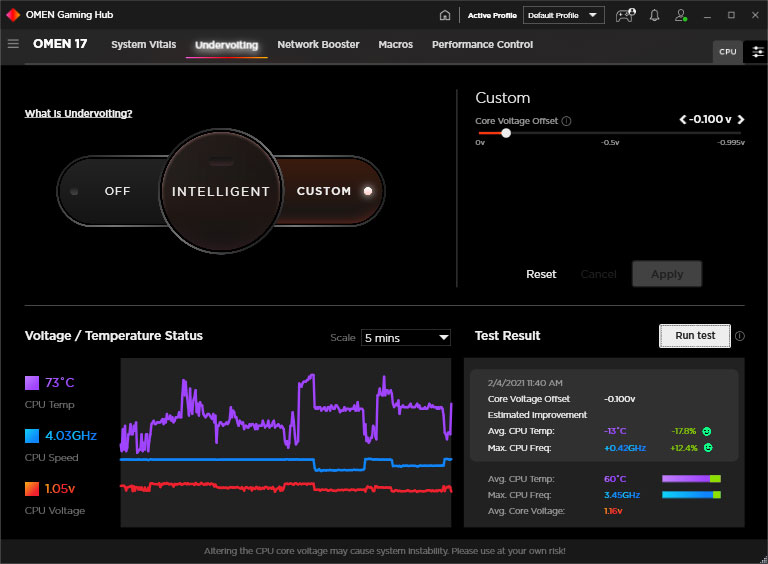Click the 4.03GHz CPU Speed reading
Screen dimensions: 768x564
tap(71, 436)
